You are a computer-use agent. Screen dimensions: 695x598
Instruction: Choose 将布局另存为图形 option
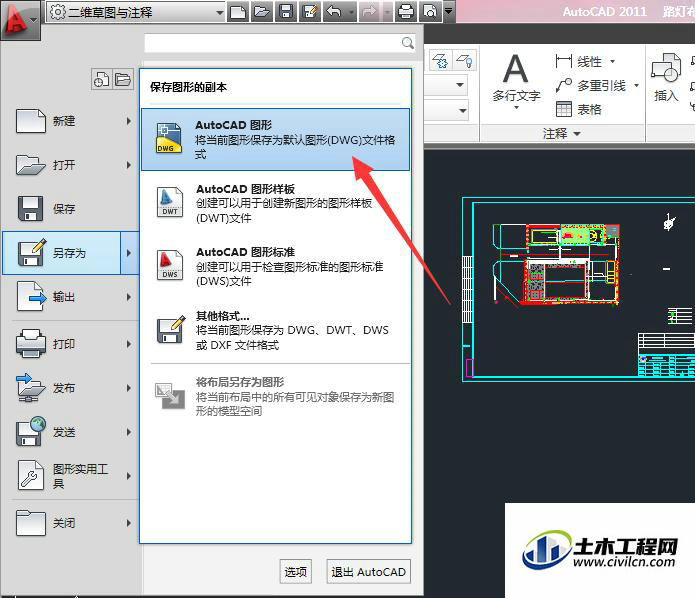275,396
